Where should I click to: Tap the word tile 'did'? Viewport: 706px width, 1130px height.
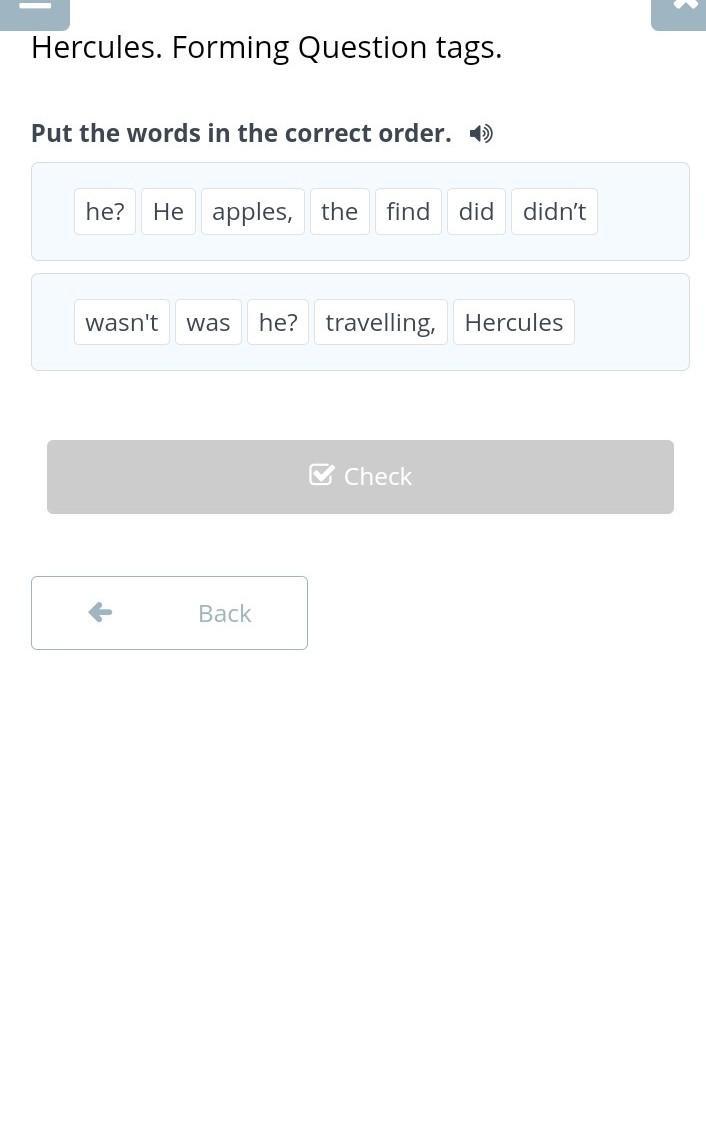click(x=476, y=212)
